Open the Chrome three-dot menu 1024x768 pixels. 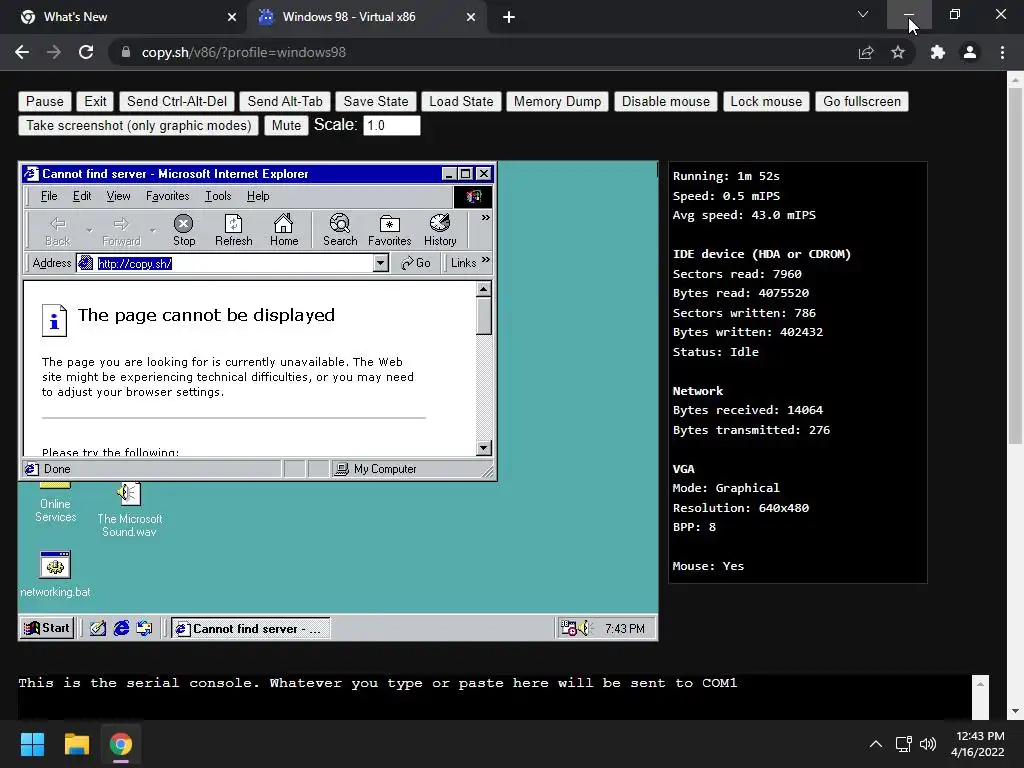[x=1002, y=52]
